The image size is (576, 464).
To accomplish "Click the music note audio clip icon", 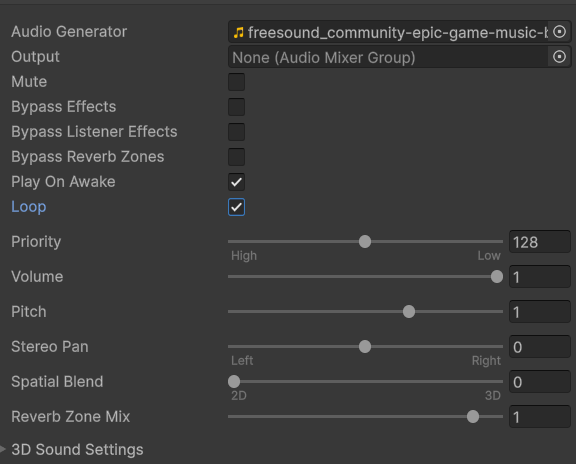I will click(238, 32).
